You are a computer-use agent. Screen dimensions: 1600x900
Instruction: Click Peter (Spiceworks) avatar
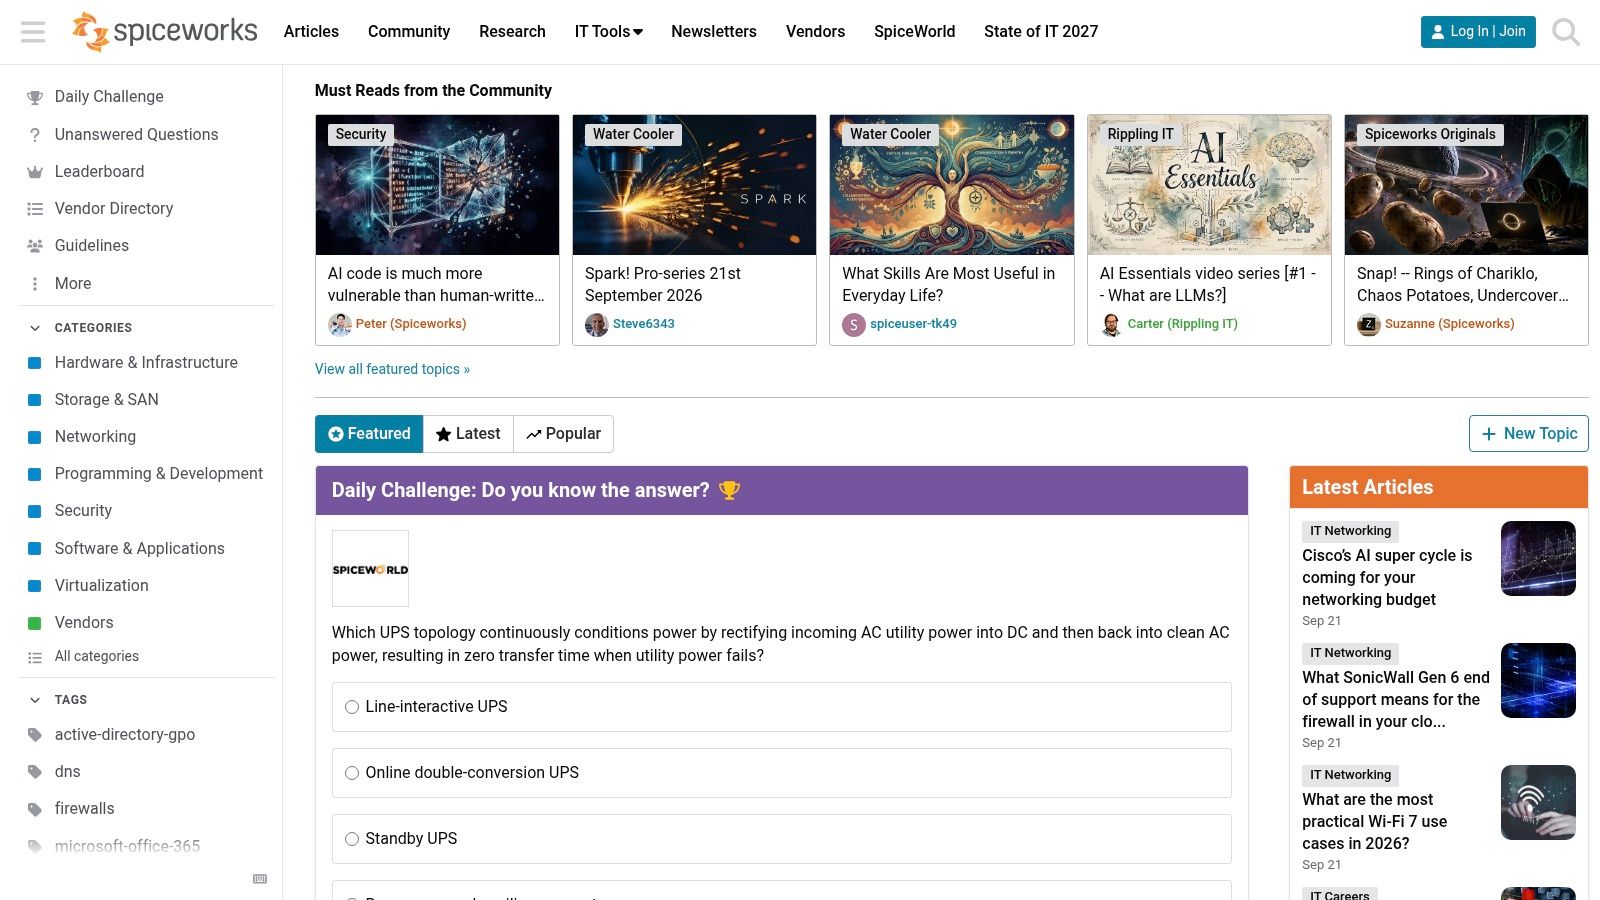coord(340,324)
